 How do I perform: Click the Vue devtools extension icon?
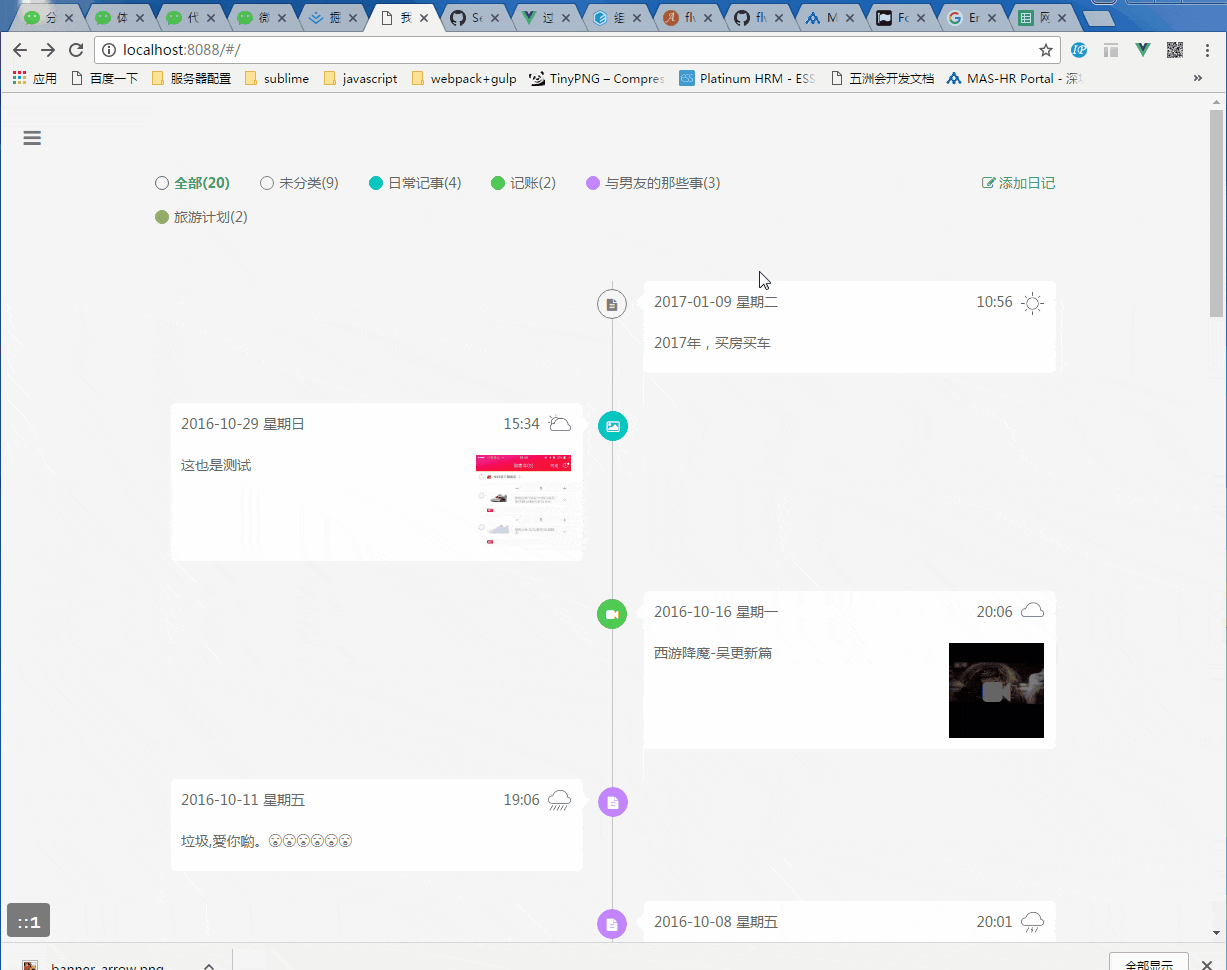coord(1143,50)
